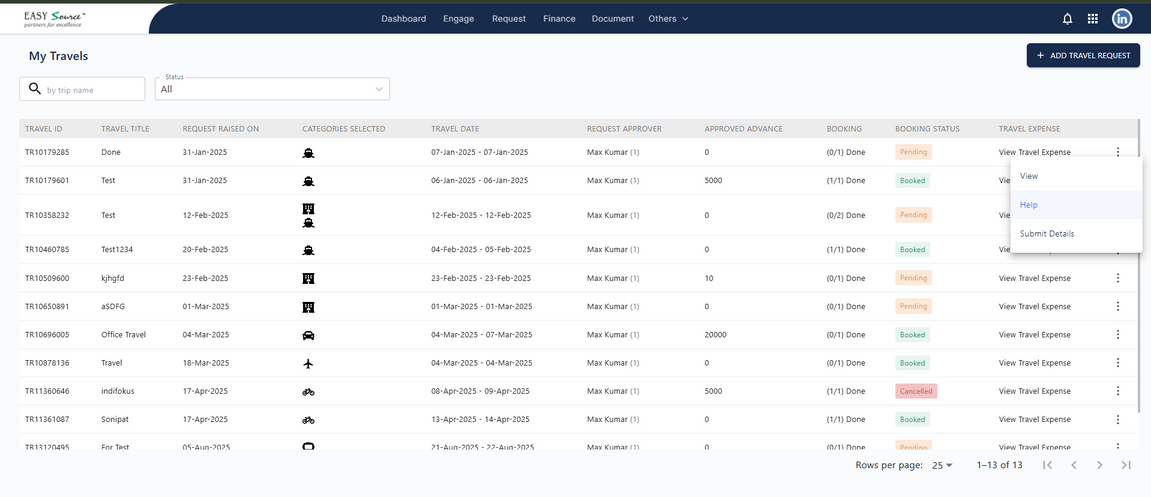This screenshot has height=497, width=1151.
Task: Click the next page arrow
Action: [x=1100, y=465]
